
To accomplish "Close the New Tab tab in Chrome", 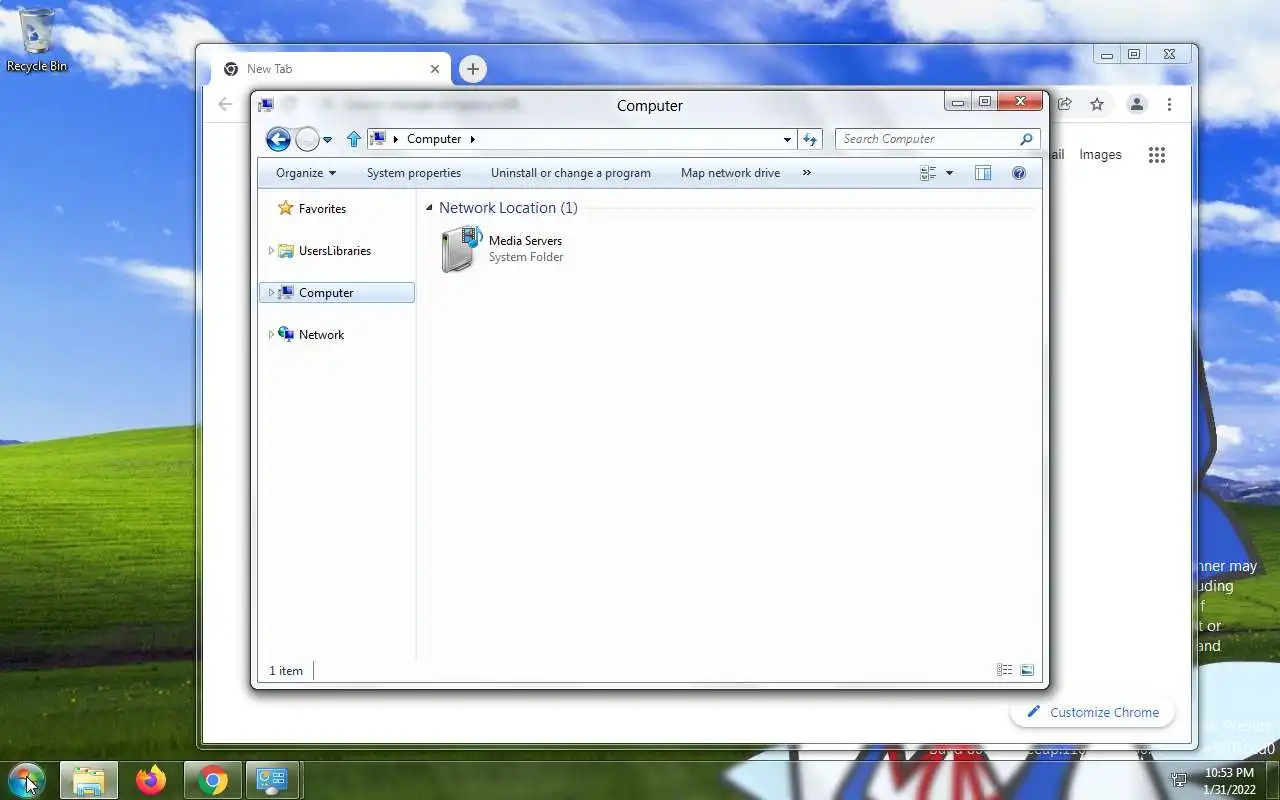I will [x=435, y=69].
